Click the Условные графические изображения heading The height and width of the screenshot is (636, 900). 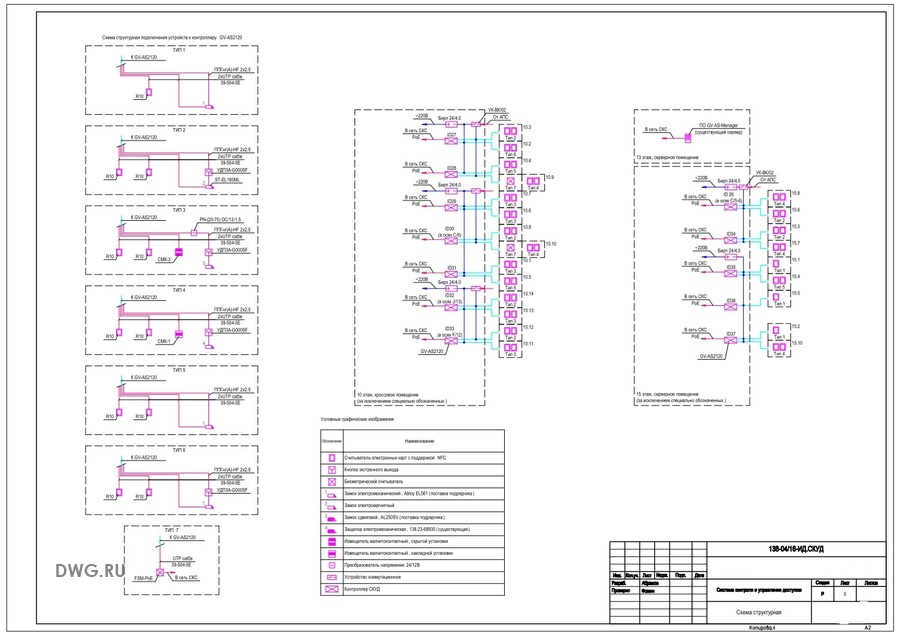pos(357,420)
